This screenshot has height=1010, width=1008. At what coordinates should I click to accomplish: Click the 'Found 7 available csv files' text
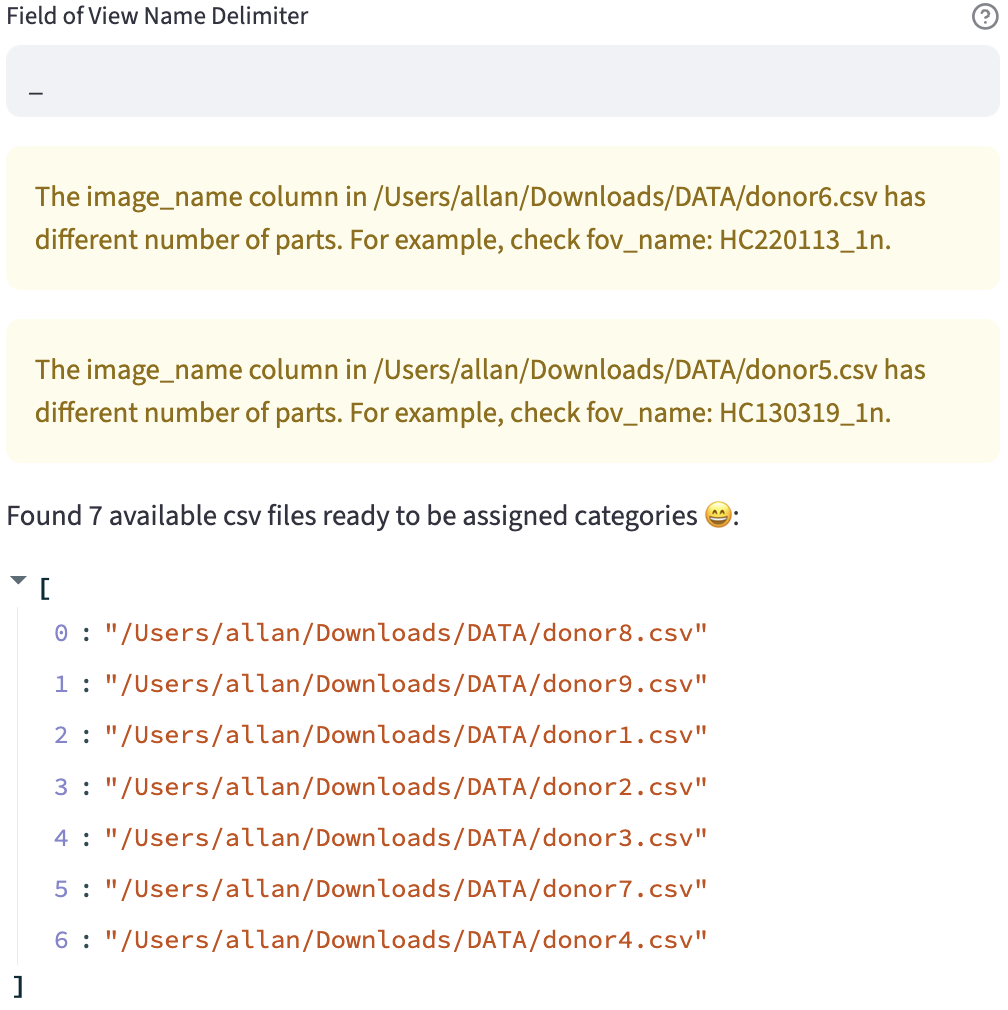350,516
